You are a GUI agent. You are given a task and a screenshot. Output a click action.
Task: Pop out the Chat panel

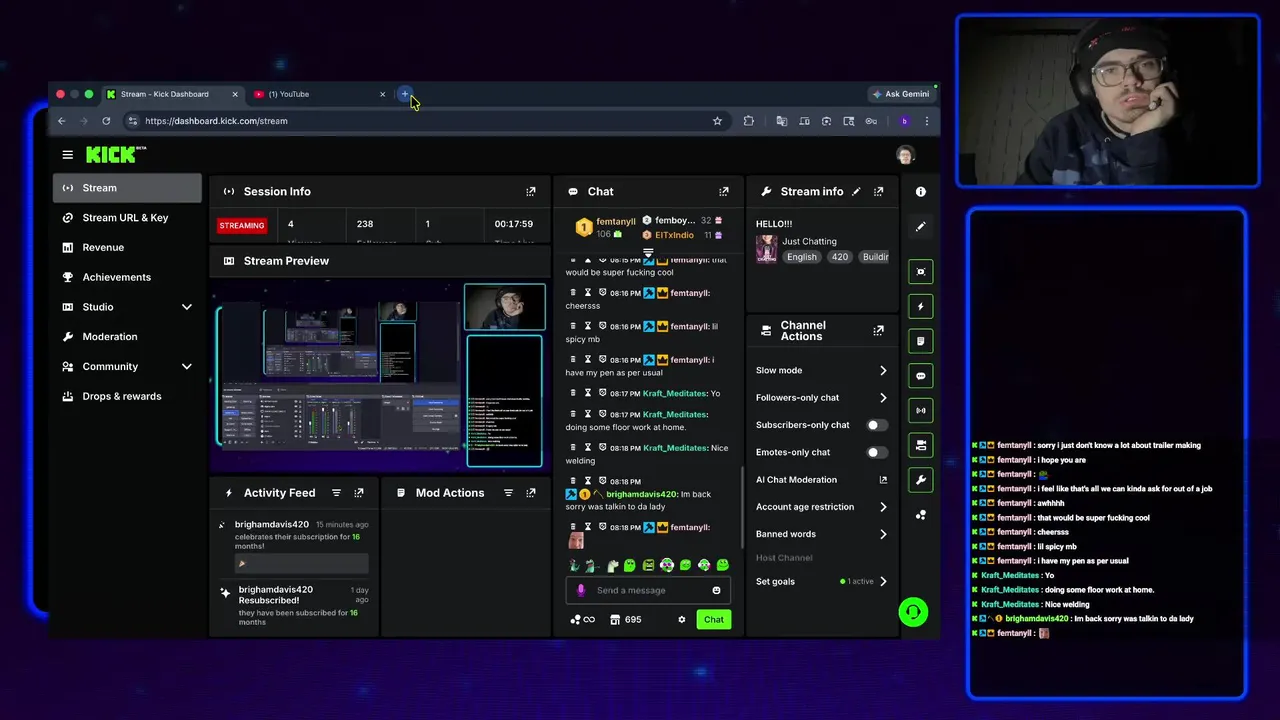tap(724, 191)
